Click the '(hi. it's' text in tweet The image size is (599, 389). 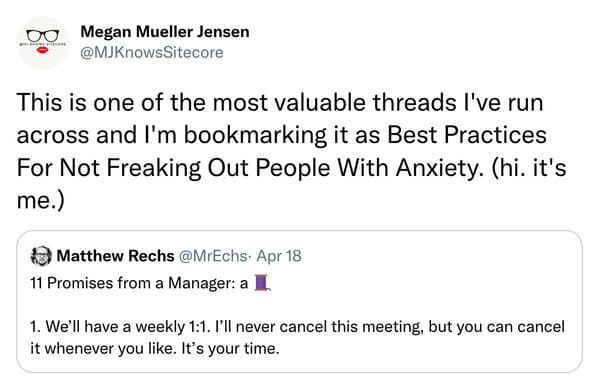click(529, 167)
